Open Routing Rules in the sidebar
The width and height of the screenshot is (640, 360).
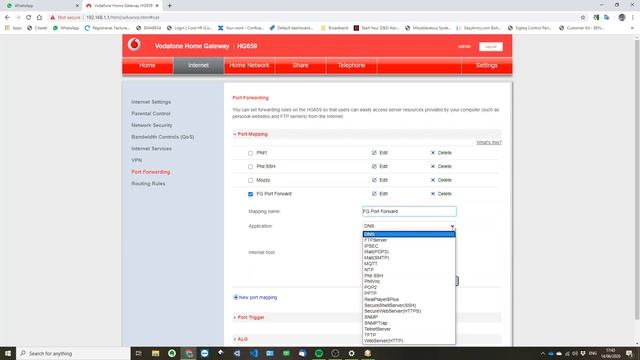[x=148, y=184]
